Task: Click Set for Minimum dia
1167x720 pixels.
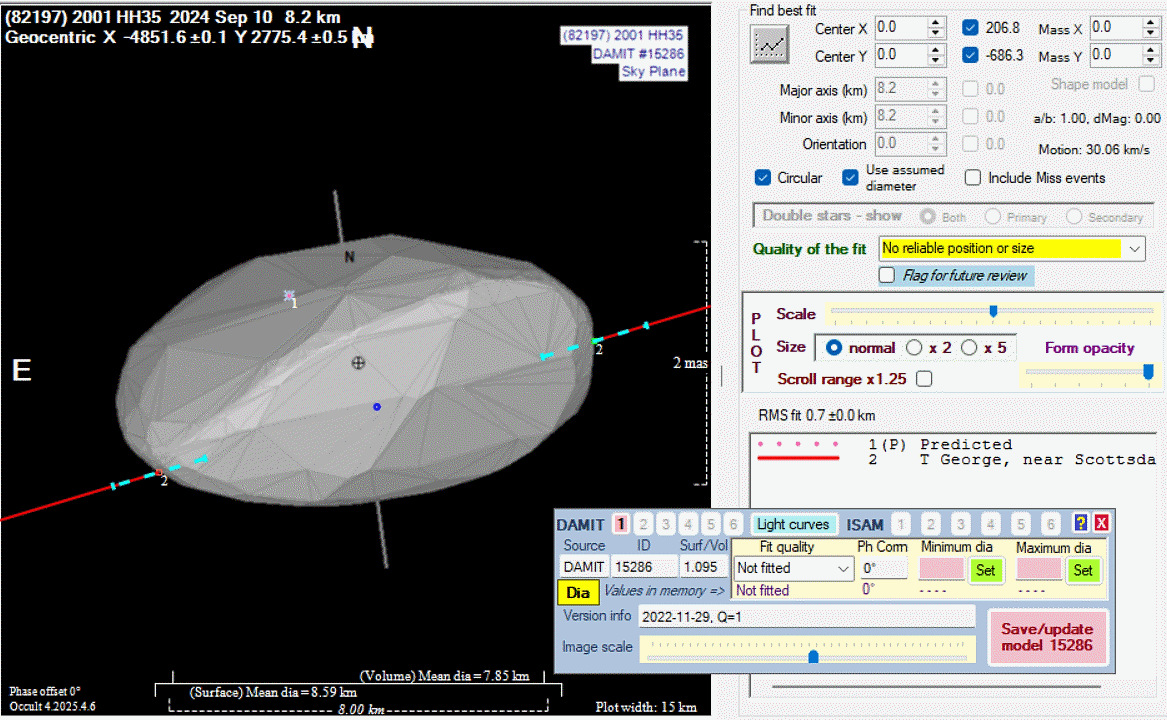Action: (985, 569)
